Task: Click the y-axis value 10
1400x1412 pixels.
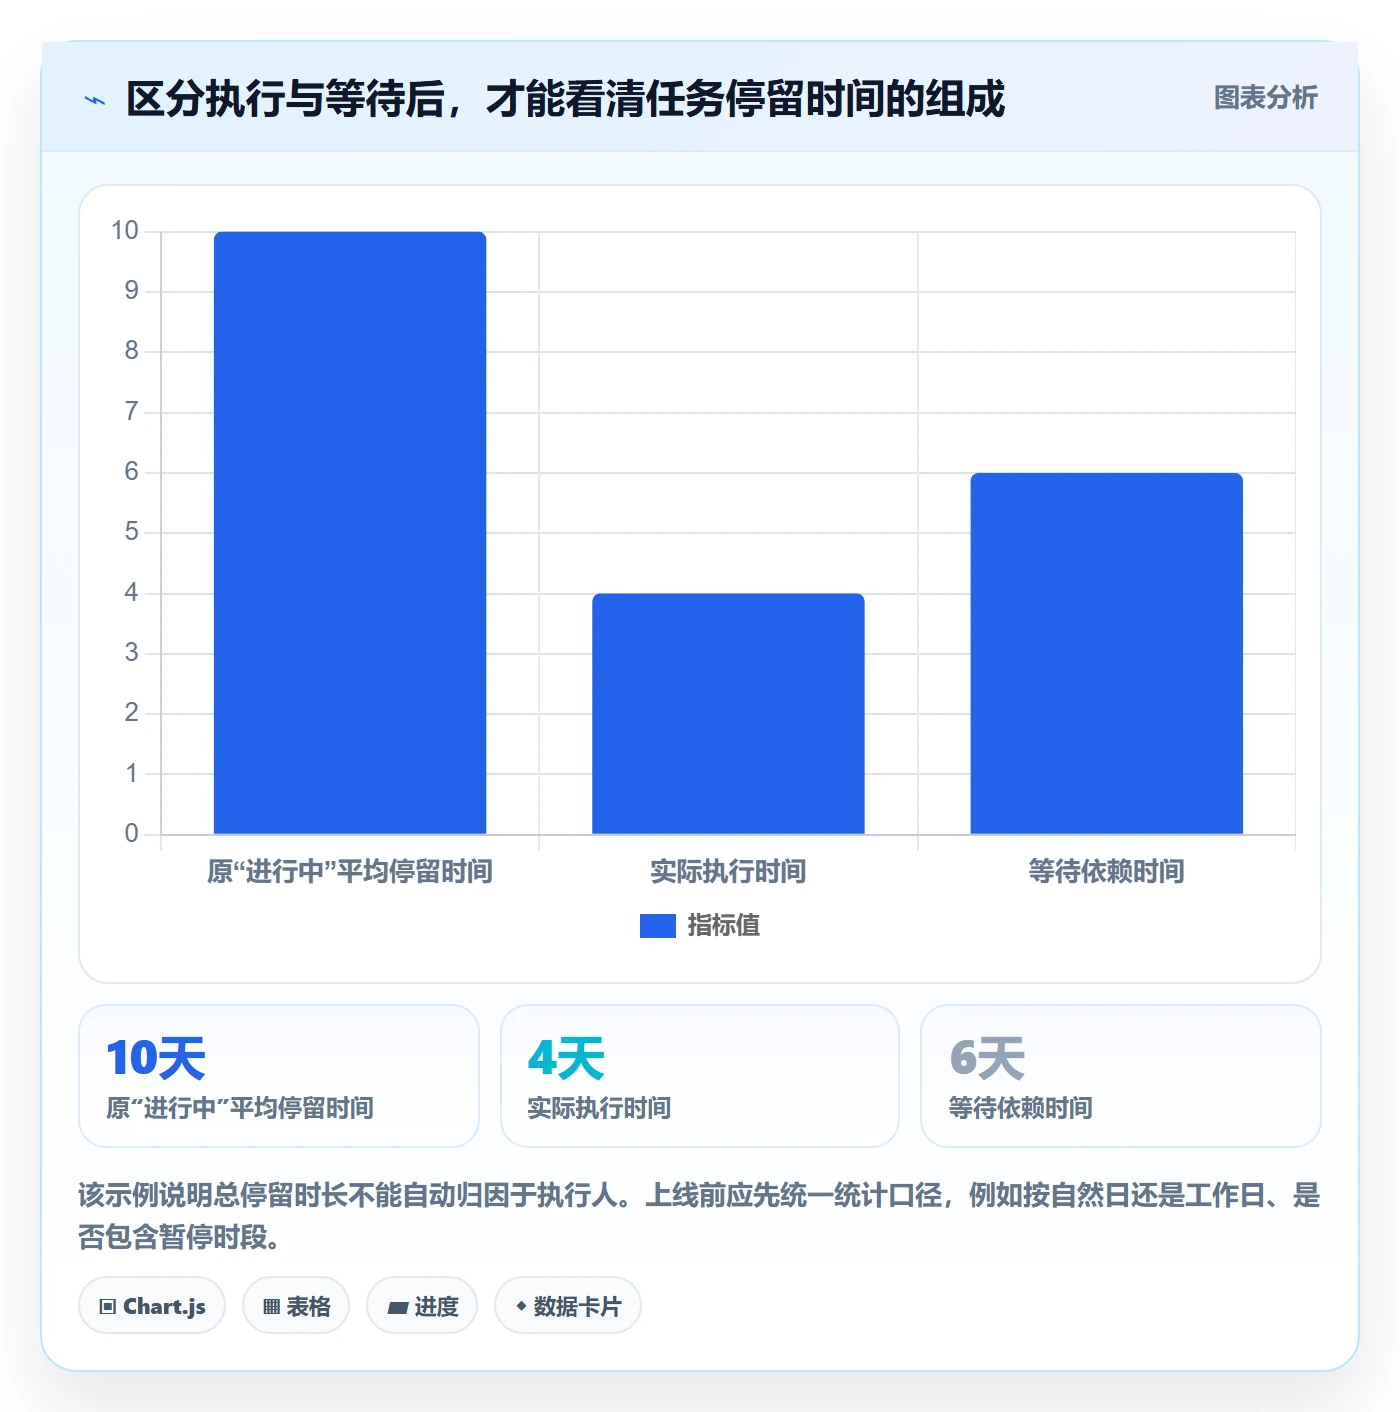Action: pos(125,231)
